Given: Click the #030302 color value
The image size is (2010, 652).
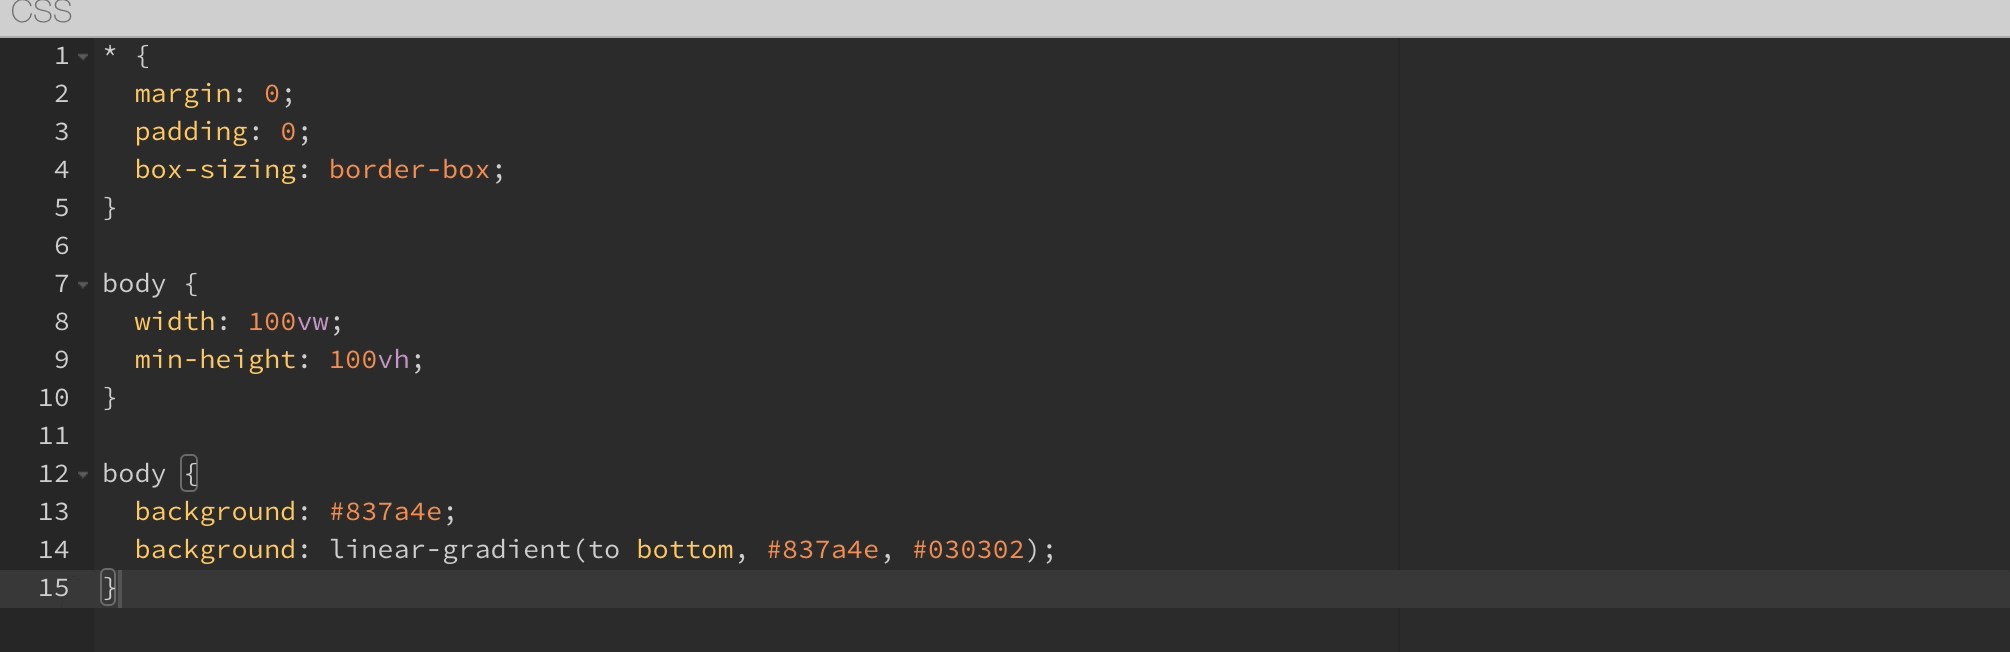Looking at the screenshot, I should (x=968, y=550).
